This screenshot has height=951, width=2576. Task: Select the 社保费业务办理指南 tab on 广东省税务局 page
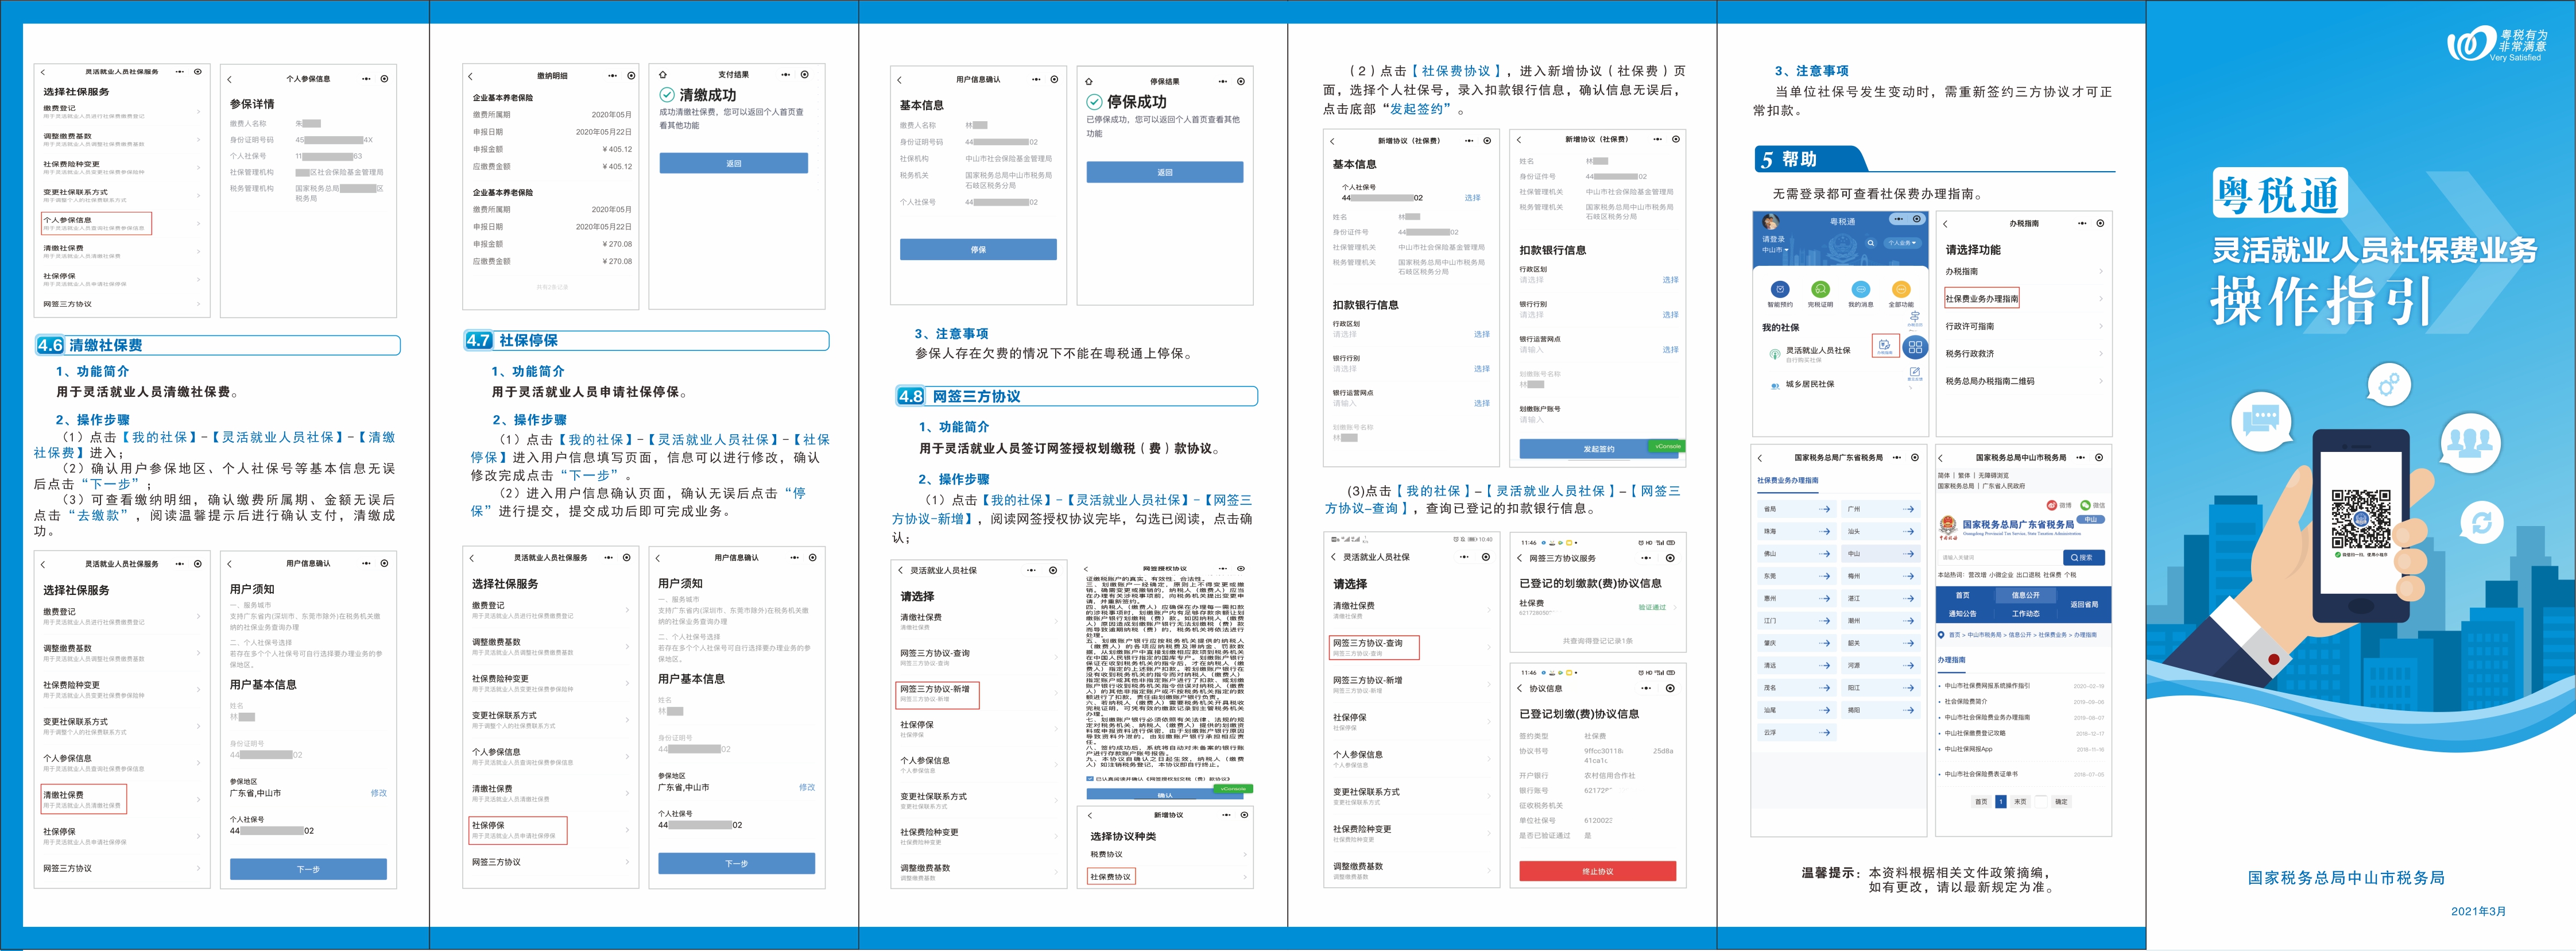pos(1788,481)
